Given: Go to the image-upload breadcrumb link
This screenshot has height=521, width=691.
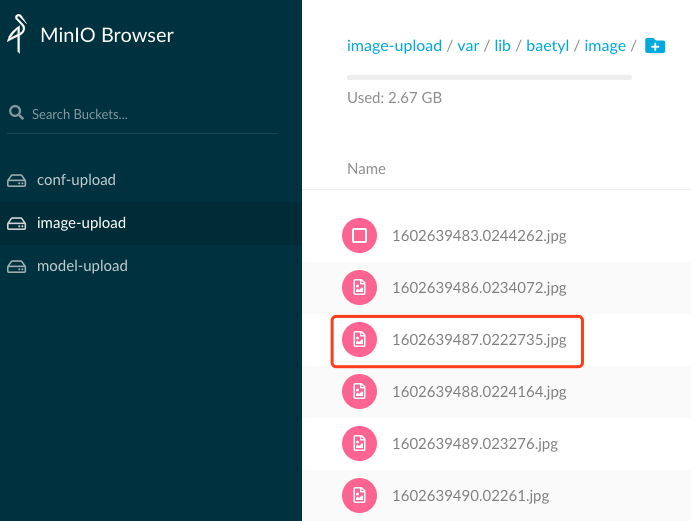Looking at the screenshot, I should point(394,46).
